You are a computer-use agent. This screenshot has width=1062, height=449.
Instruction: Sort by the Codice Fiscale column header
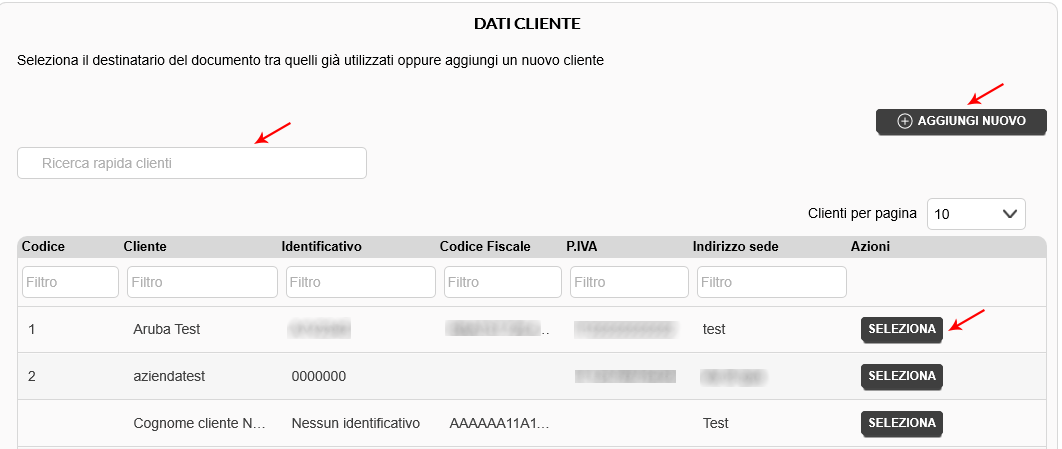click(x=485, y=247)
